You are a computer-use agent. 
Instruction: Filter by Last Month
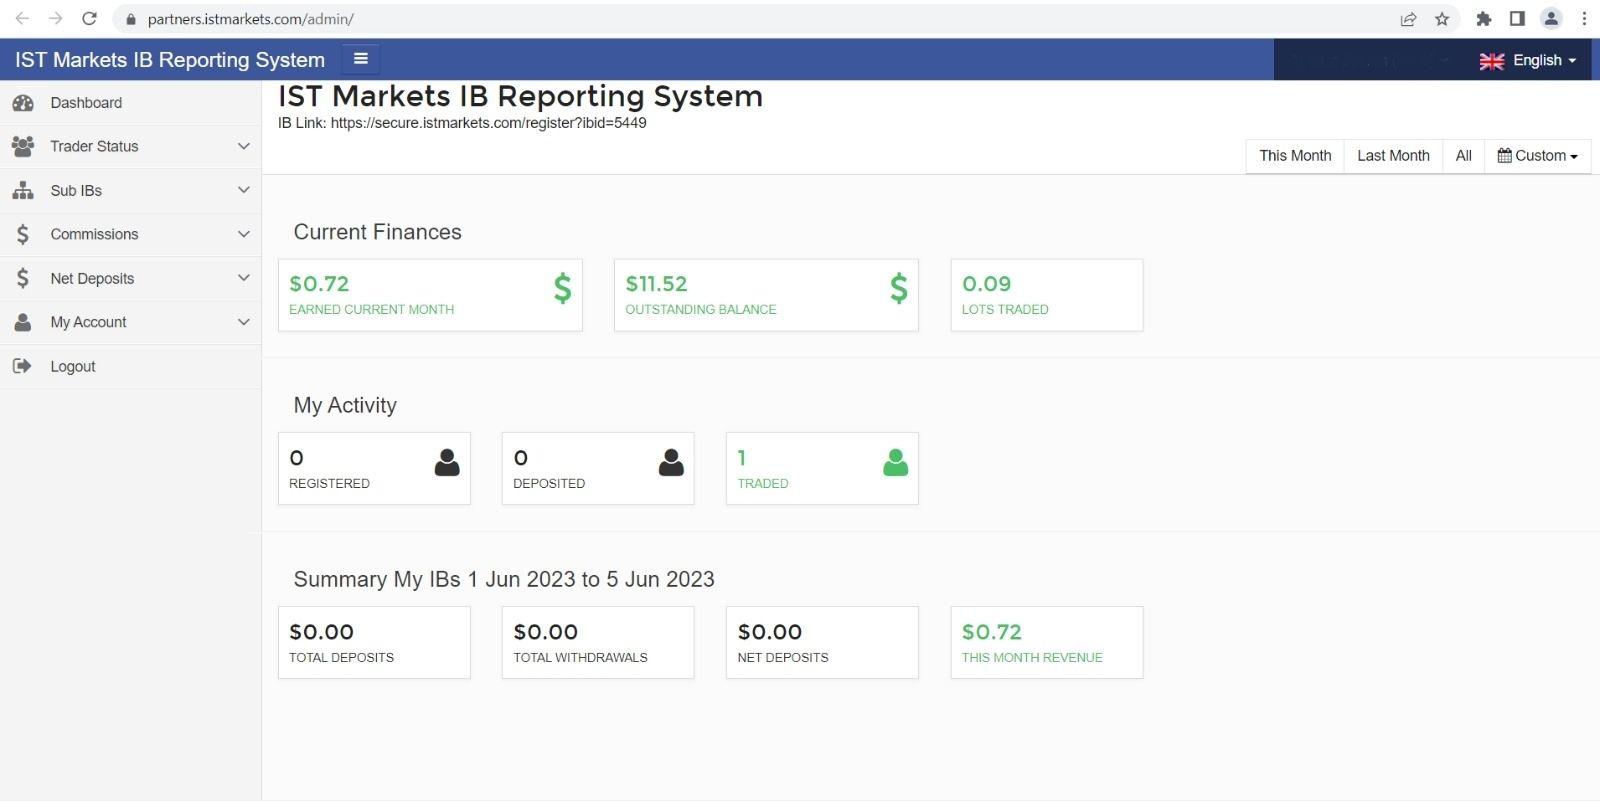pos(1393,156)
